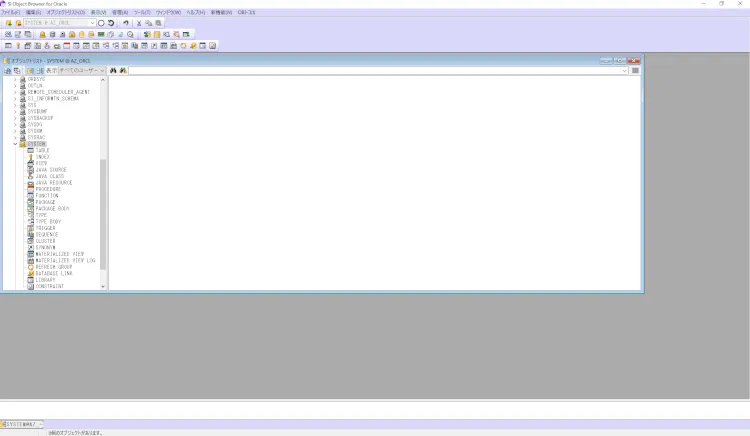Select the FUNCTION tree node
Image resolution: width=750 pixels, height=436 pixels.
pos(47,196)
